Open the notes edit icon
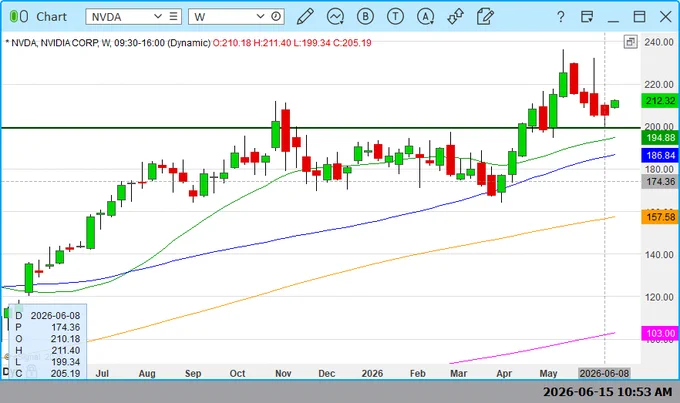The height and width of the screenshot is (403, 680). (x=485, y=17)
